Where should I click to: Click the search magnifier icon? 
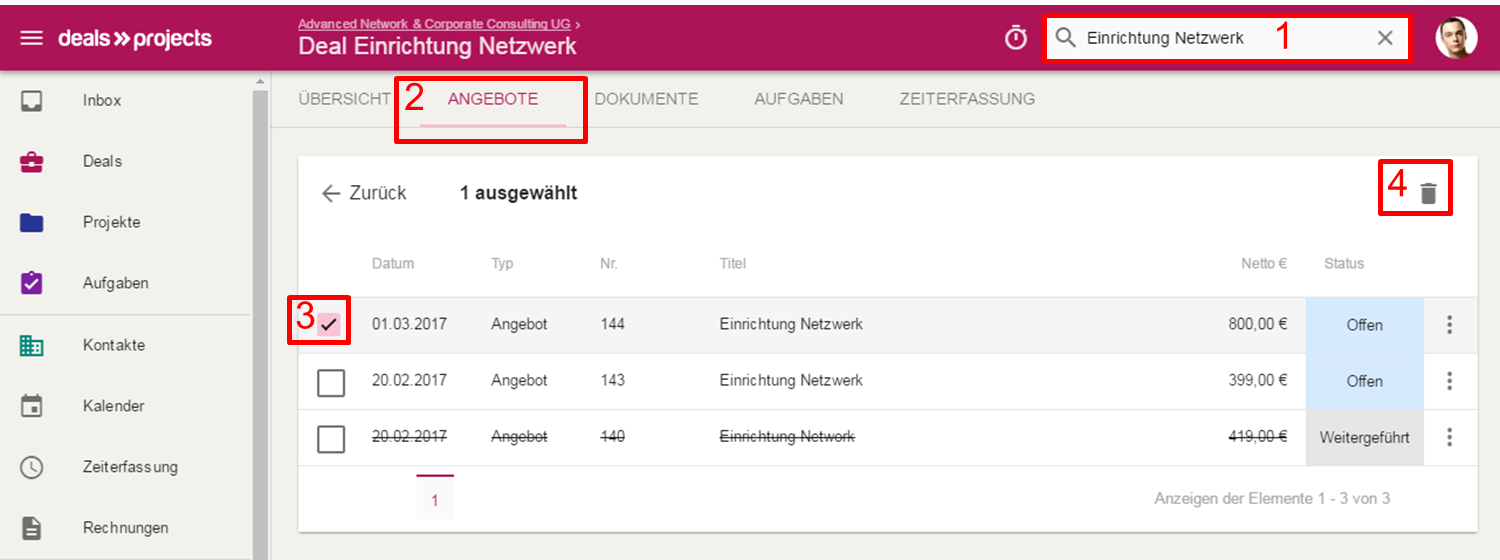pos(1066,38)
